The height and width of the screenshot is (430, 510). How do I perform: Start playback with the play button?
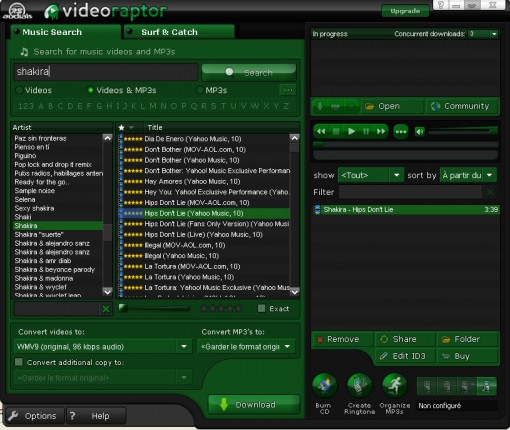click(351, 131)
